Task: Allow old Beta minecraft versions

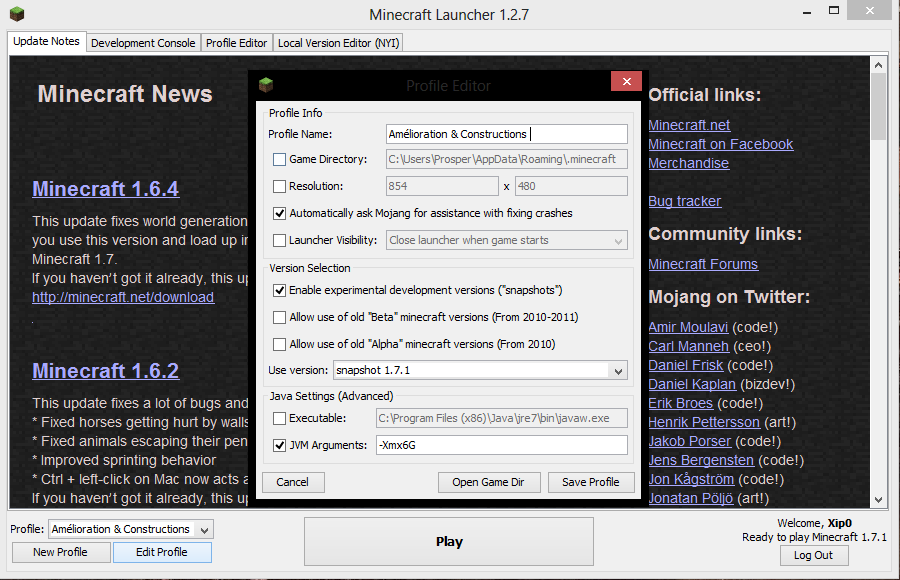Action: coord(280,317)
